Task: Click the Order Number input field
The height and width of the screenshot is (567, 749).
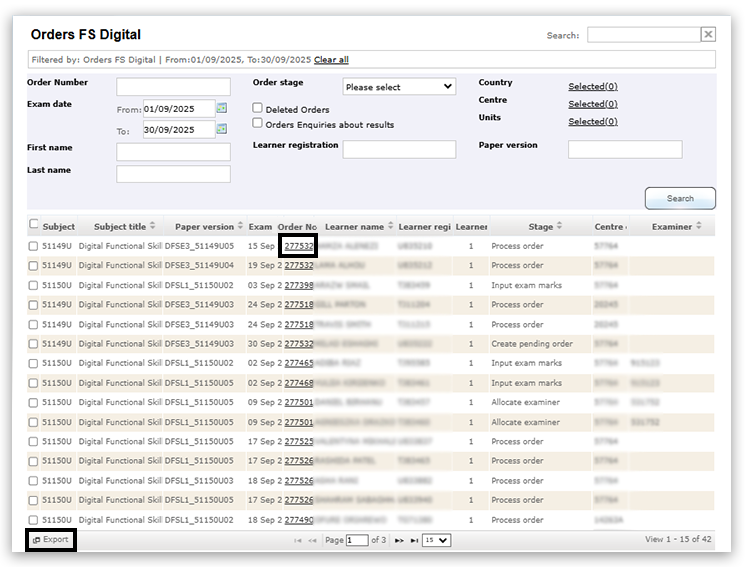Action: point(173,87)
